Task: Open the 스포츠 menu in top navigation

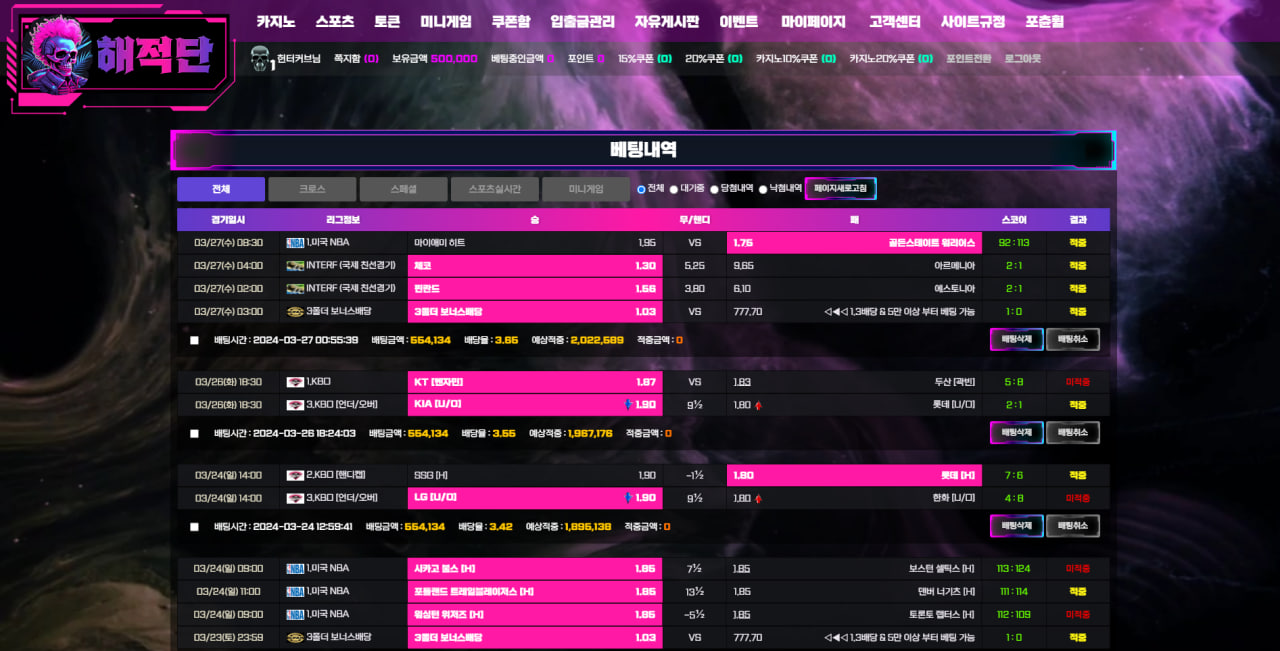Action: click(x=334, y=21)
